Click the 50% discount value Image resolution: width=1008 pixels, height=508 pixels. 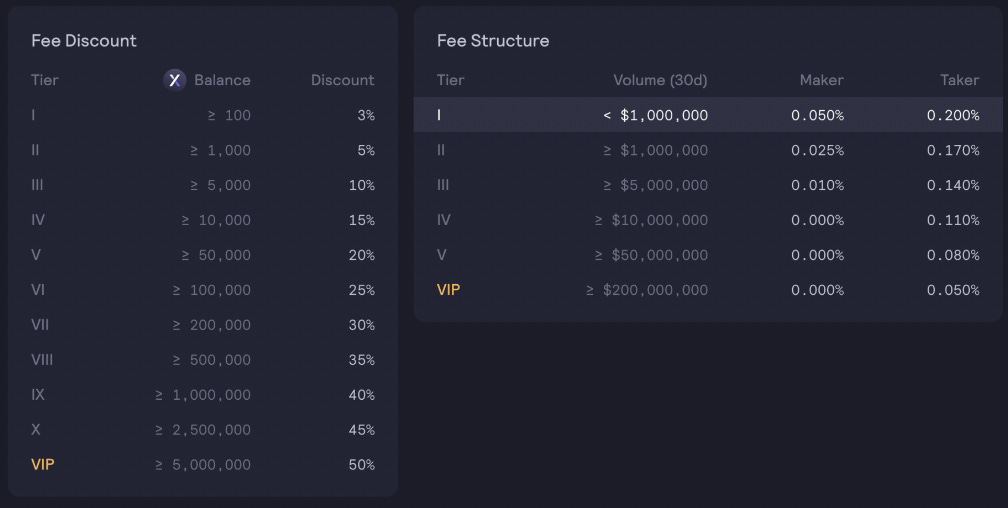pos(361,464)
